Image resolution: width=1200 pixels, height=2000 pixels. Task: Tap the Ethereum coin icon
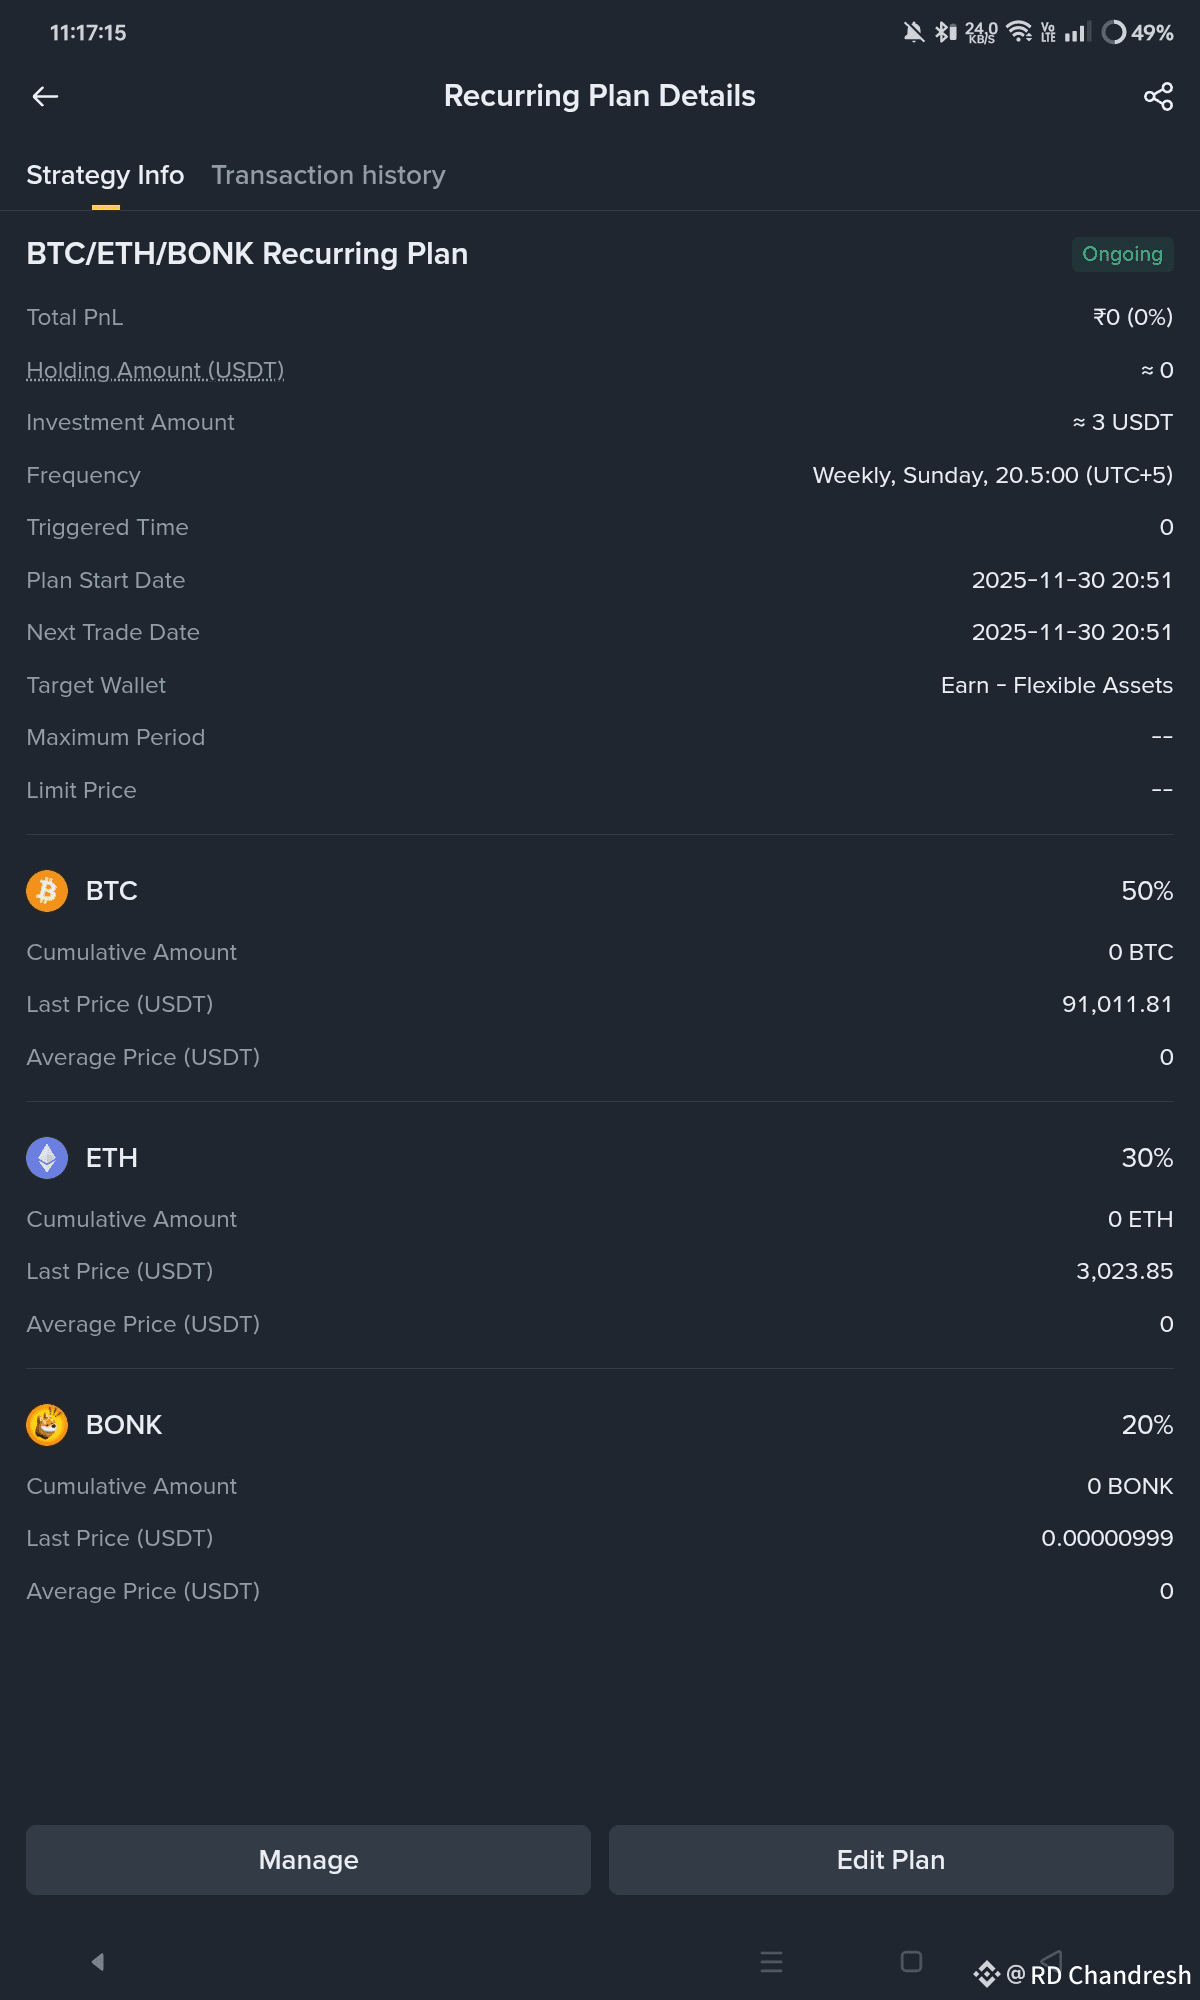coord(47,1158)
